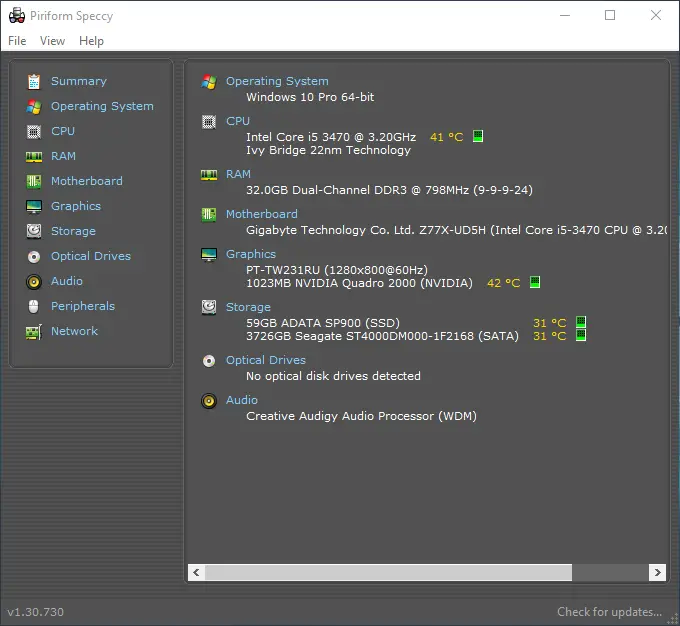Click version number v1.30.730
The image size is (680, 626).
36,612
